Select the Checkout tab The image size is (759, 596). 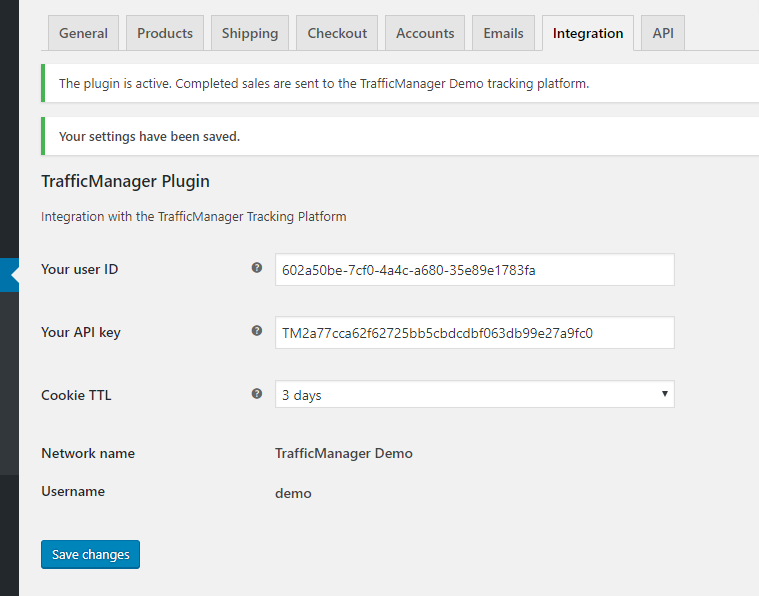click(x=337, y=33)
